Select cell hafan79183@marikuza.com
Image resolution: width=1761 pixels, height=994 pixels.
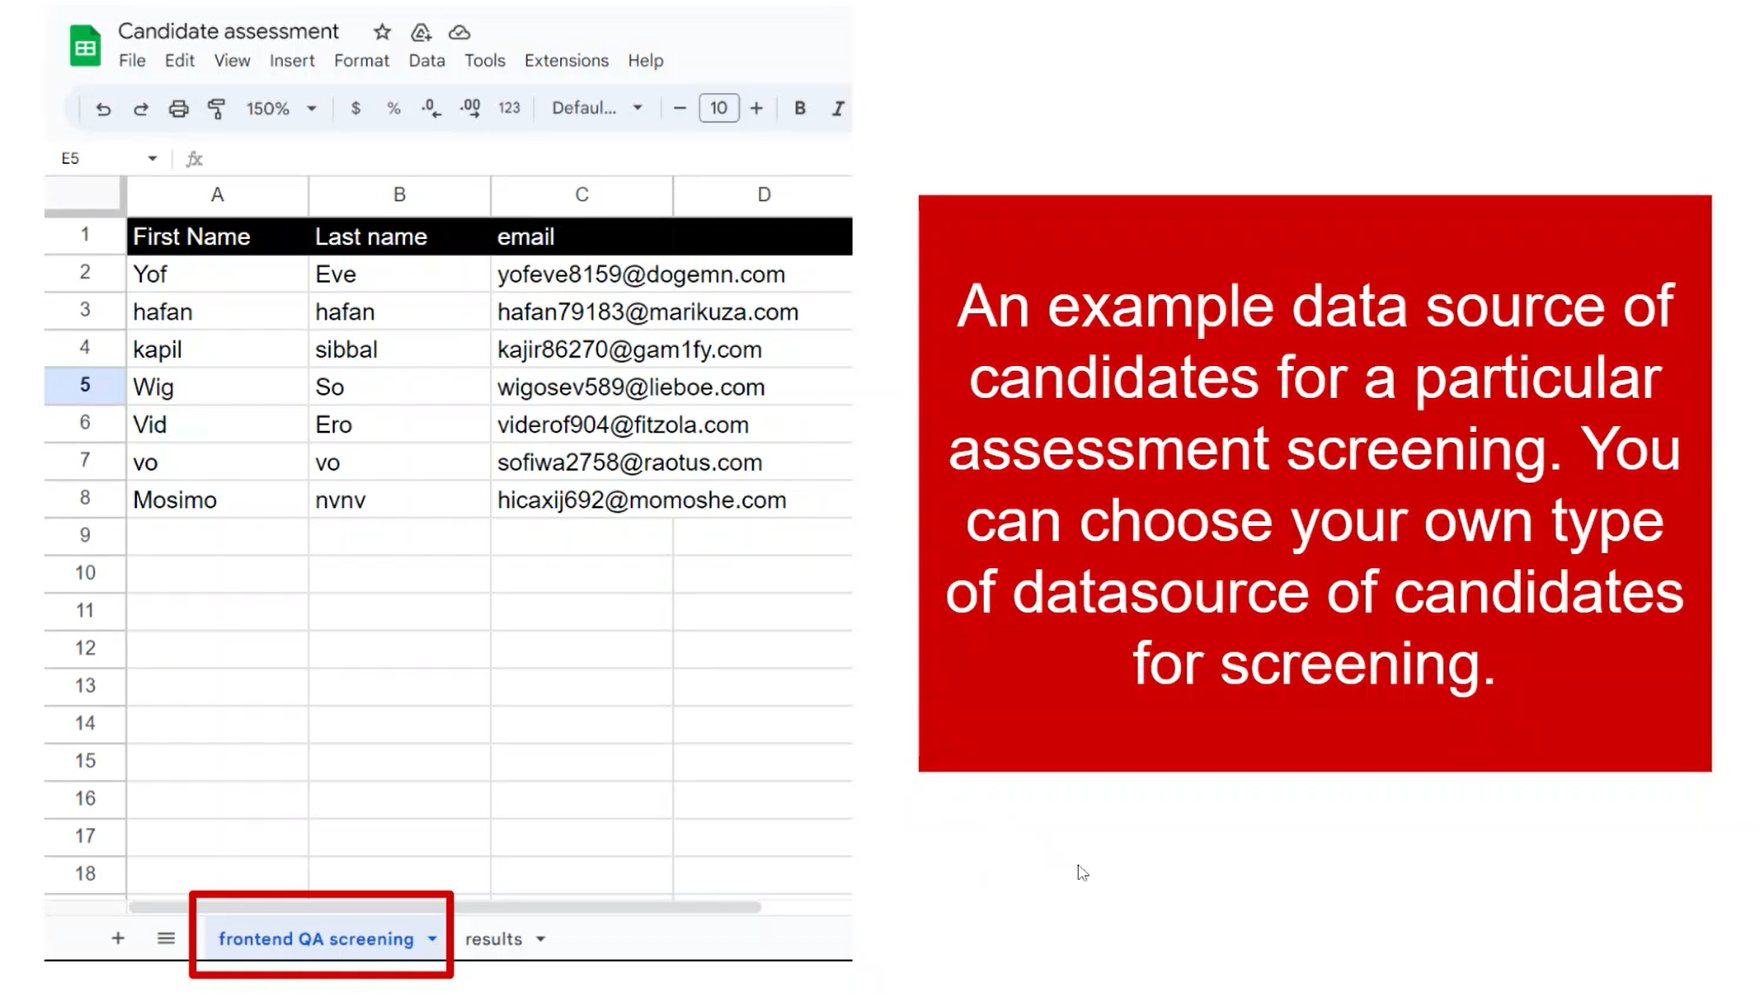tap(648, 312)
